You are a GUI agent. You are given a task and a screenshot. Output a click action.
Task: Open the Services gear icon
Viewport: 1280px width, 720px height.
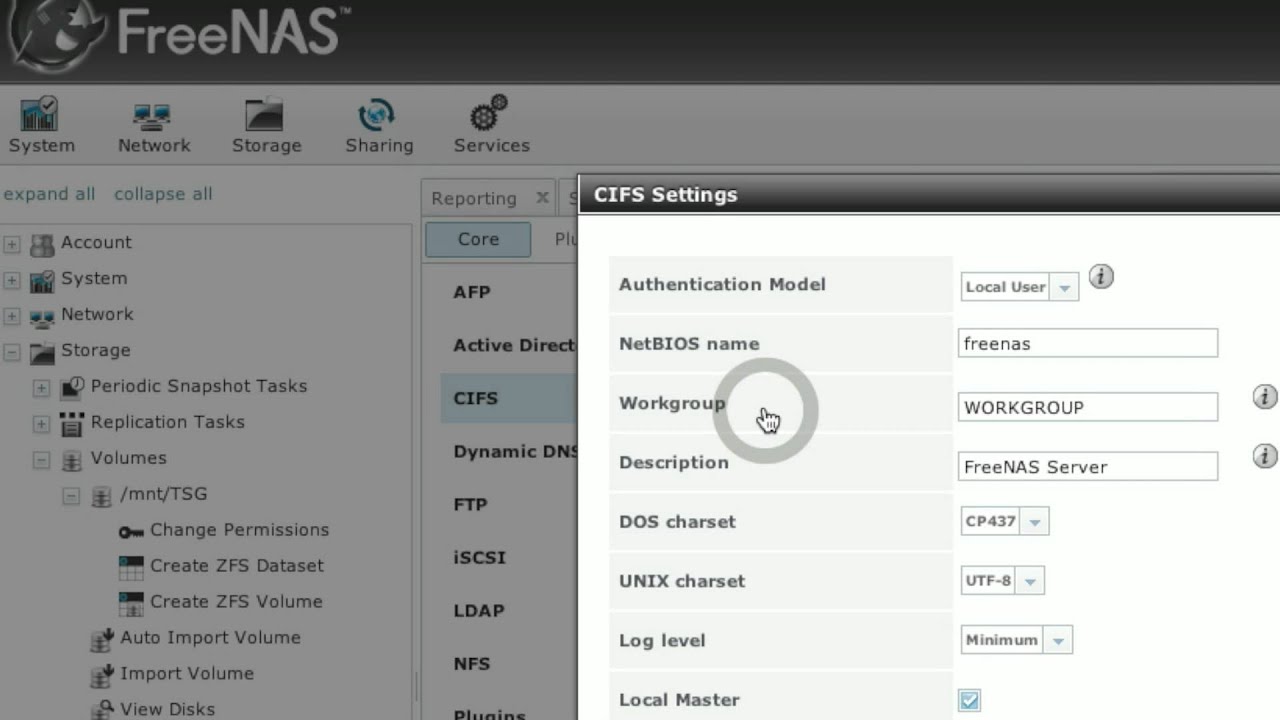(x=489, y=113)
